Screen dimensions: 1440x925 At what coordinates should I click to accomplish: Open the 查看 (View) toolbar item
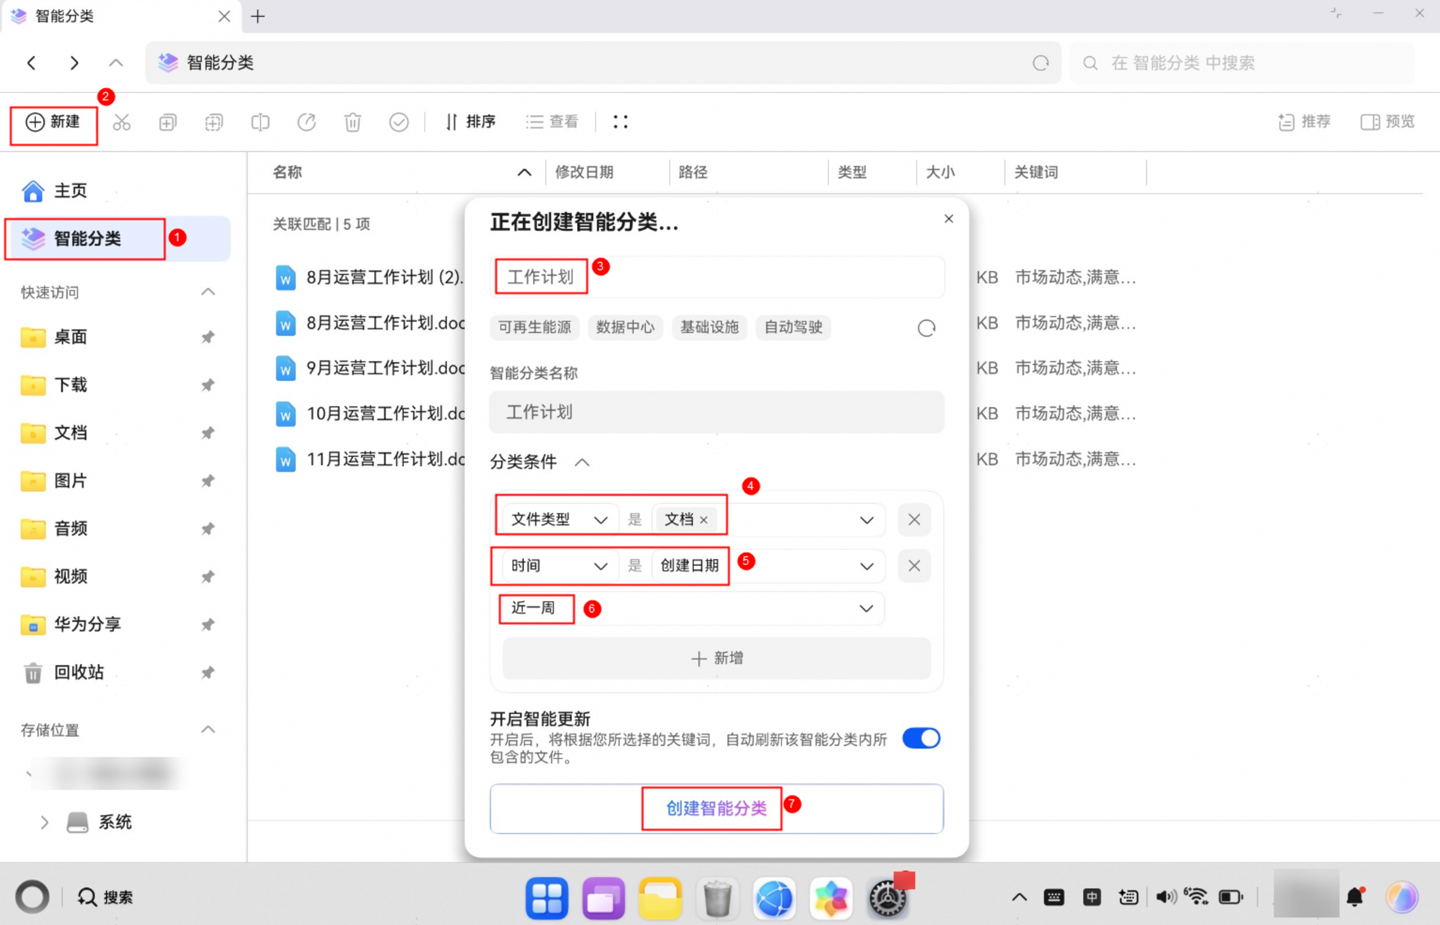(551, 121)
